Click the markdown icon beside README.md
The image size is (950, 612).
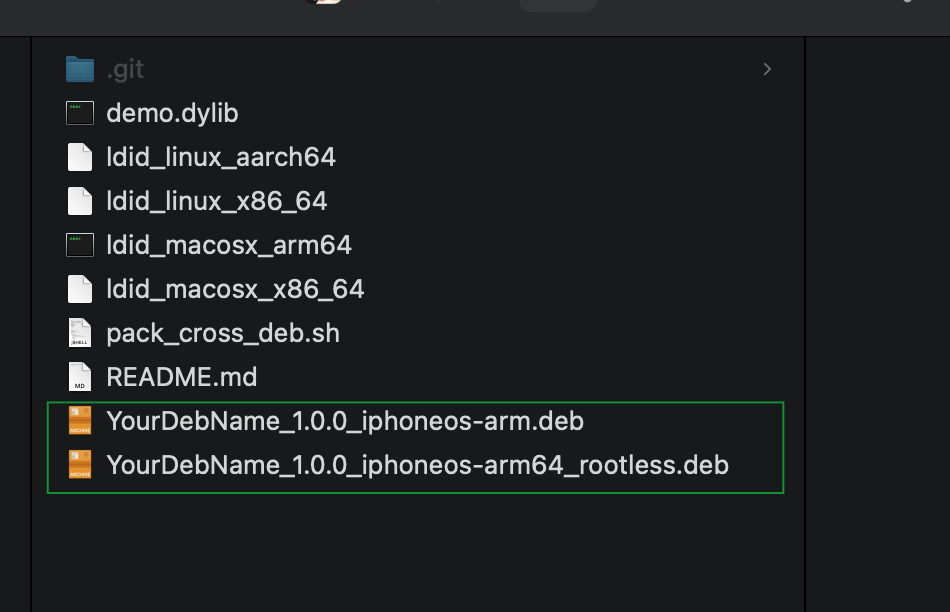[79, 377]
